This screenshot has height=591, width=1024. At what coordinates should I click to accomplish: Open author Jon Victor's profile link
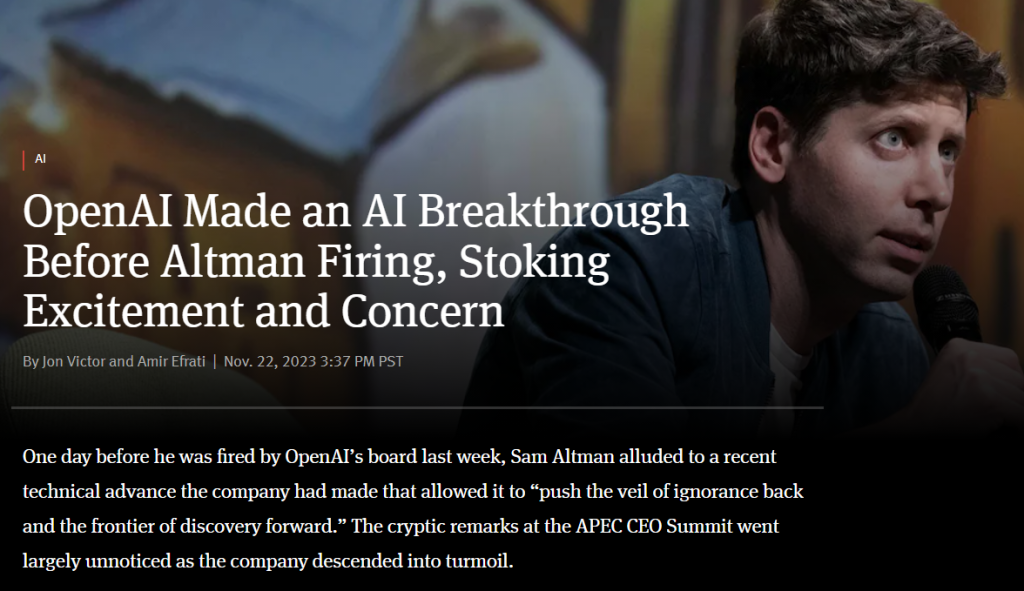tap(73, 361)
